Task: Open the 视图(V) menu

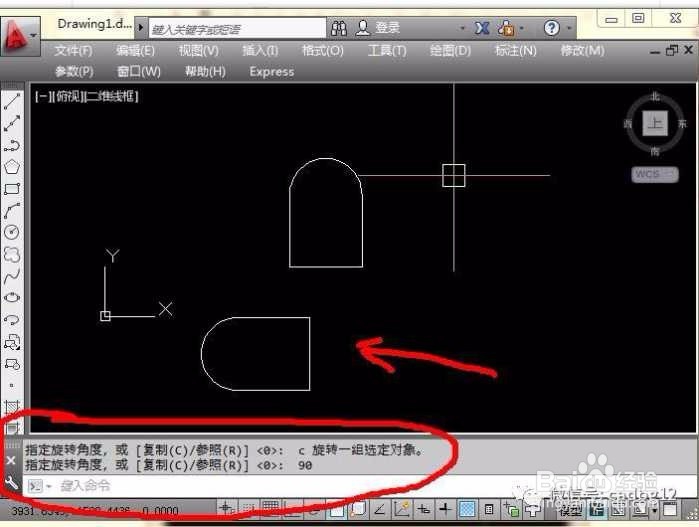Action: tap(198, 51)
